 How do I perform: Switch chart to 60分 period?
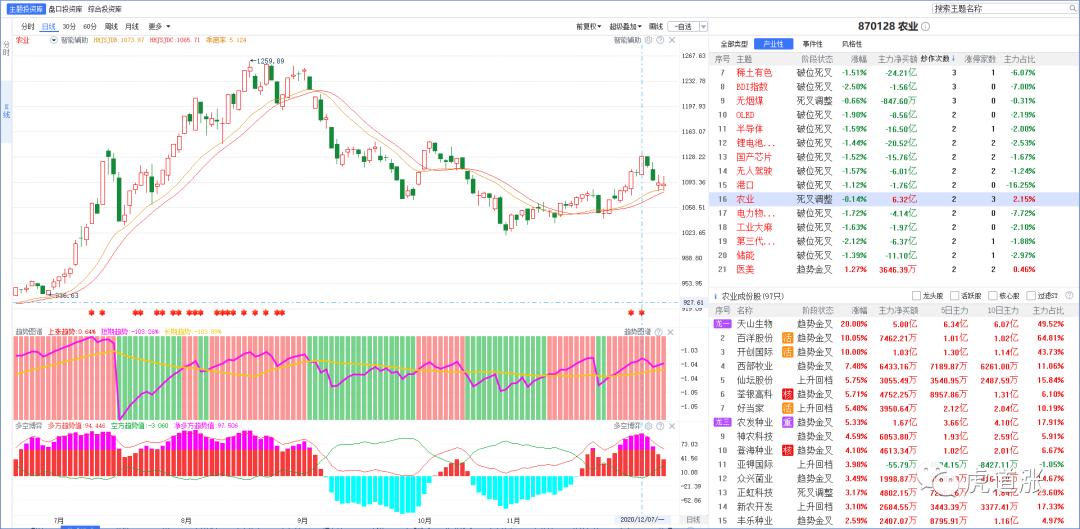[90, 26]
